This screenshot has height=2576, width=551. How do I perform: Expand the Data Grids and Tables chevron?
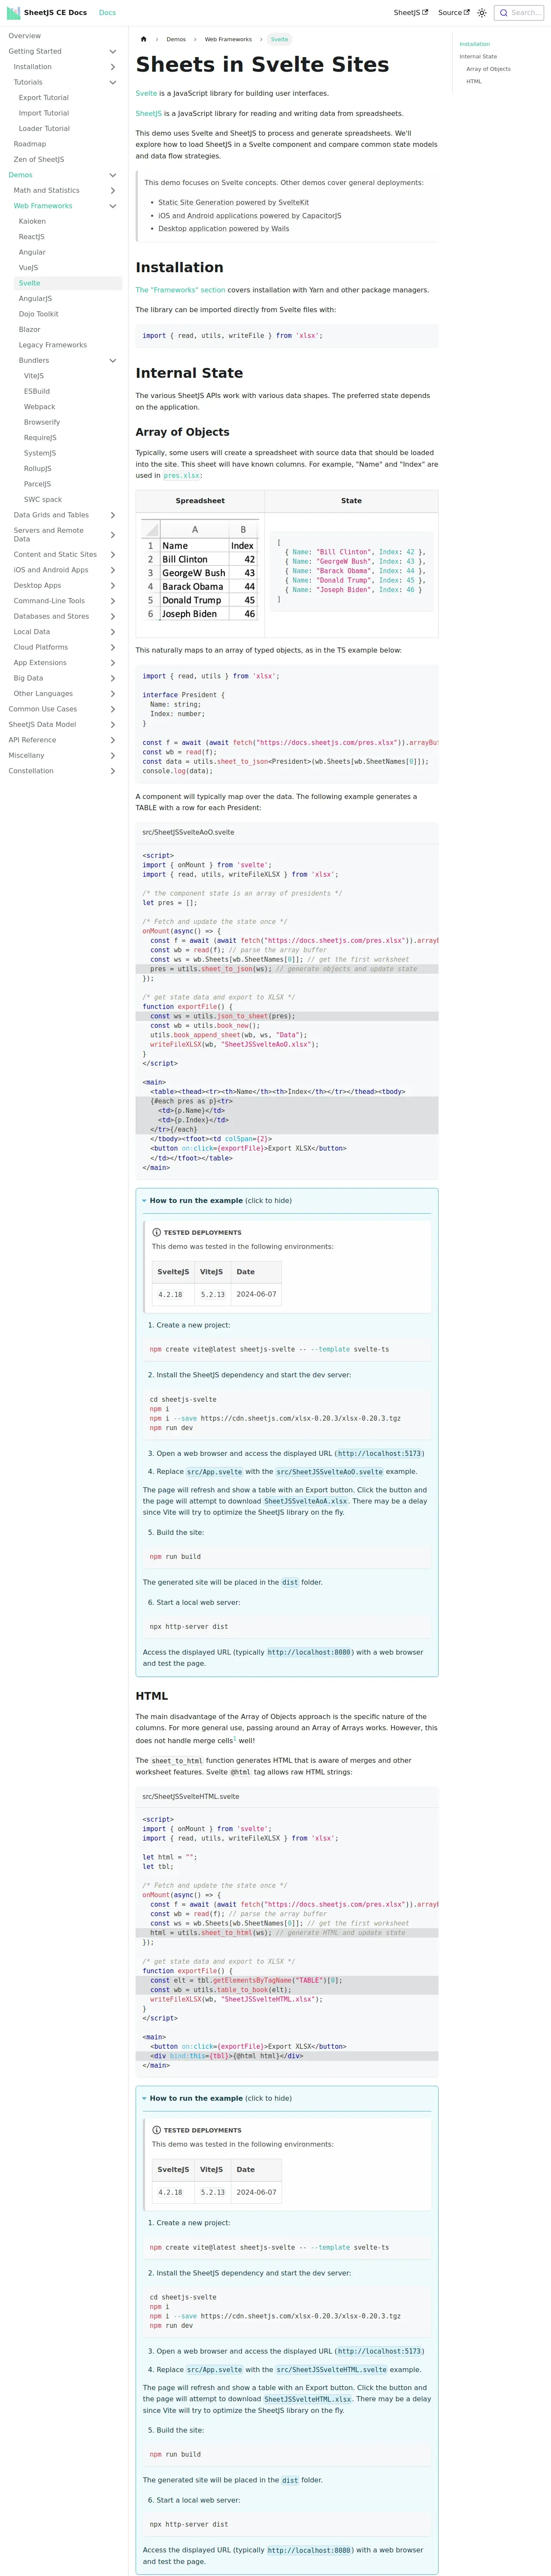click(x=112, y=515)
